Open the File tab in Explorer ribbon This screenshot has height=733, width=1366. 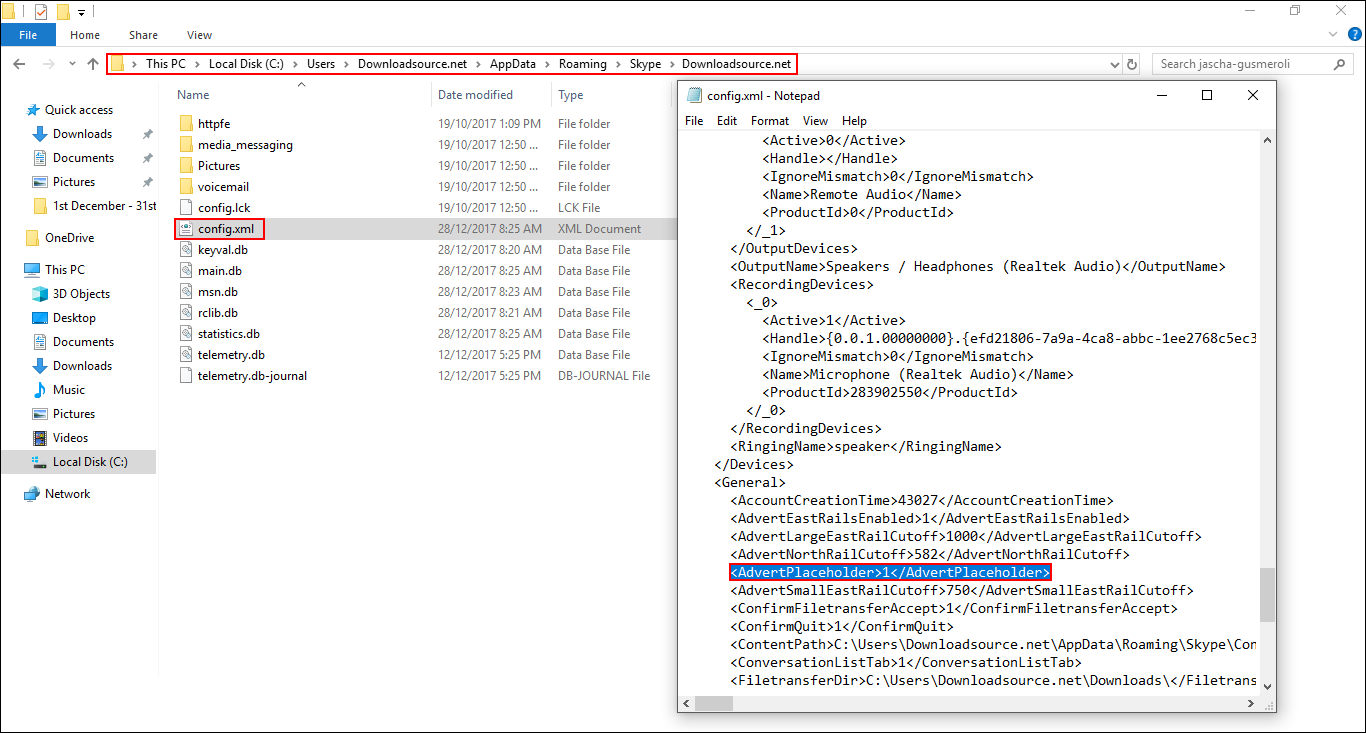[x=28, y=35]
